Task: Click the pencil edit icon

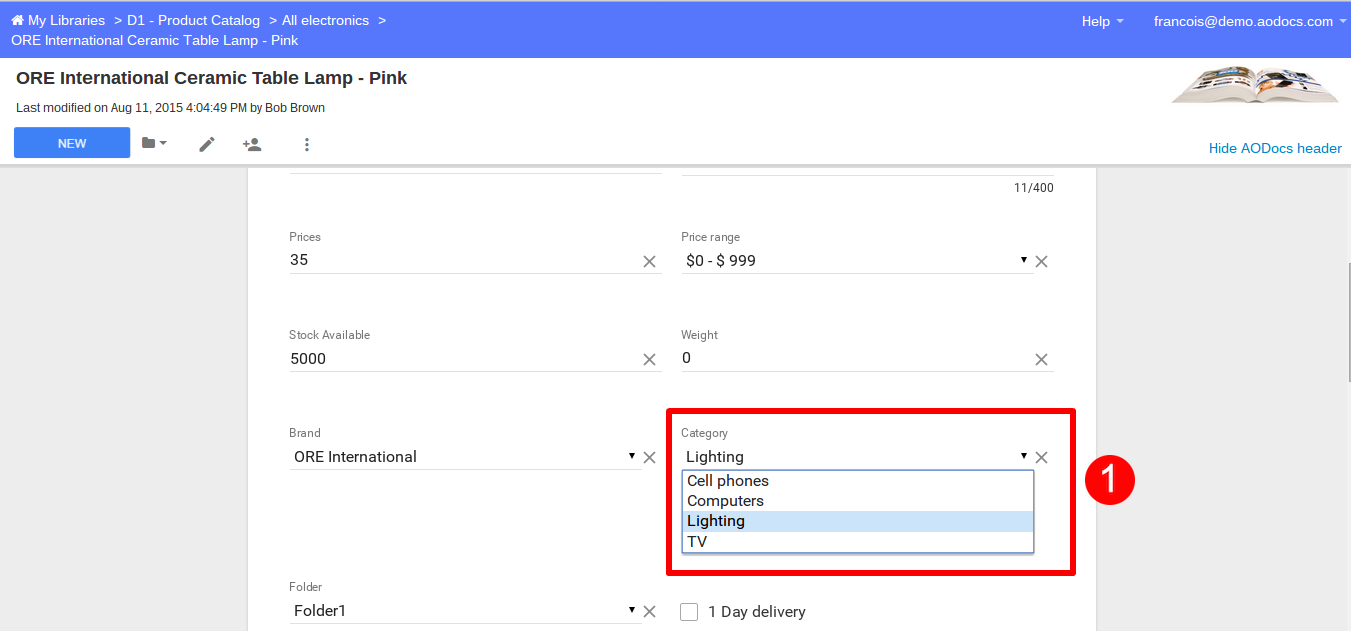Action: click(x=207, y=144)
